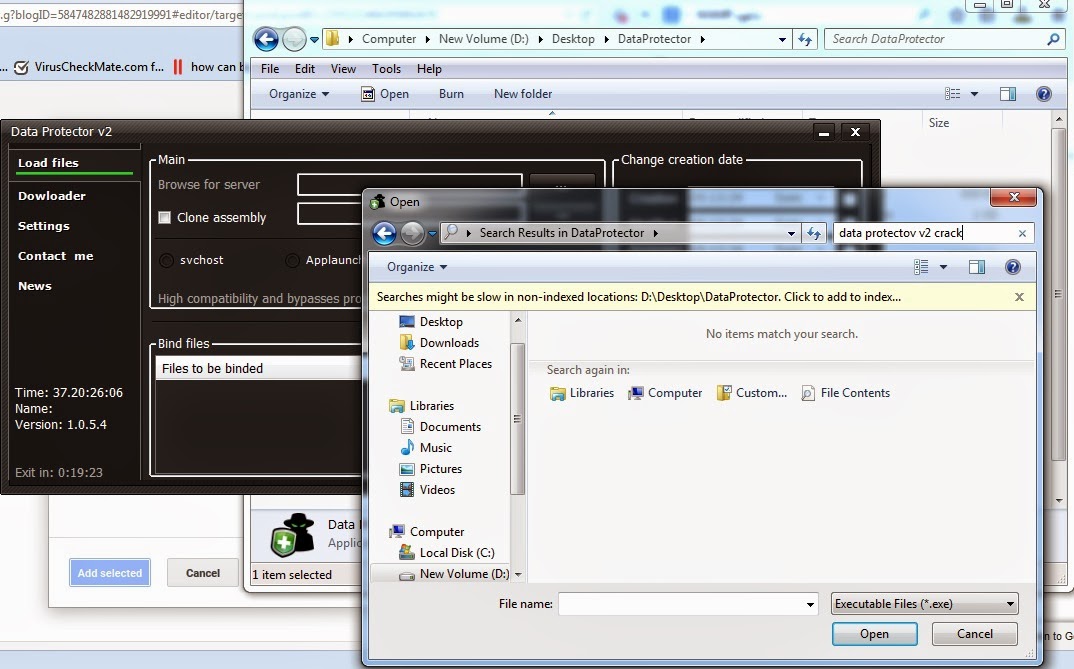Select Downloads in navigation pane
This screenshot has width=1074, height=669.
(439, 343)
